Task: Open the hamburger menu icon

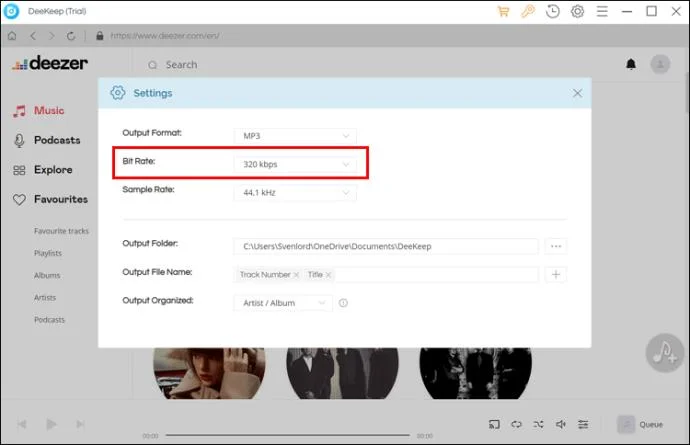Action: (x=602, y=11)
